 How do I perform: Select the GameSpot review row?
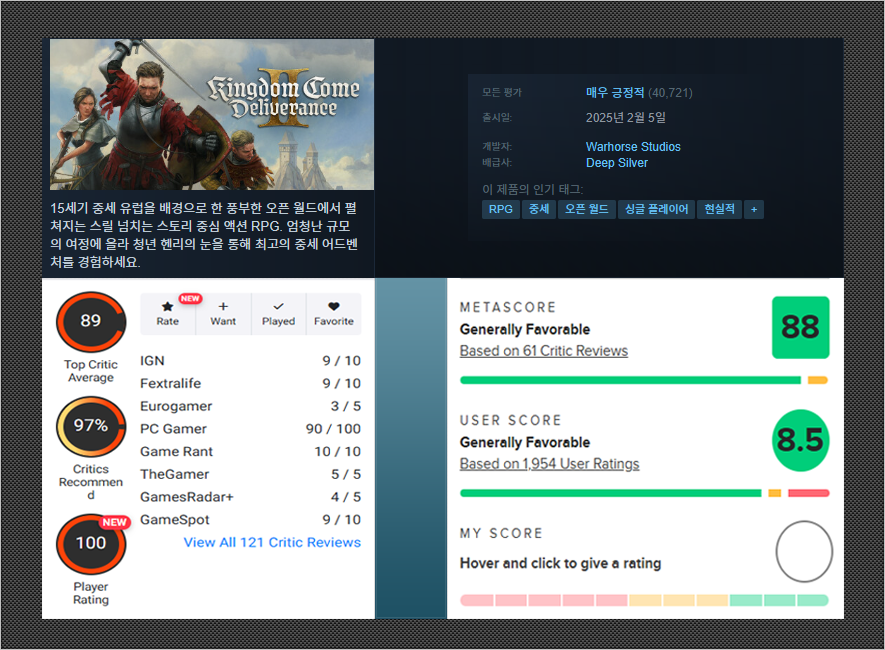tap(251, 520)
